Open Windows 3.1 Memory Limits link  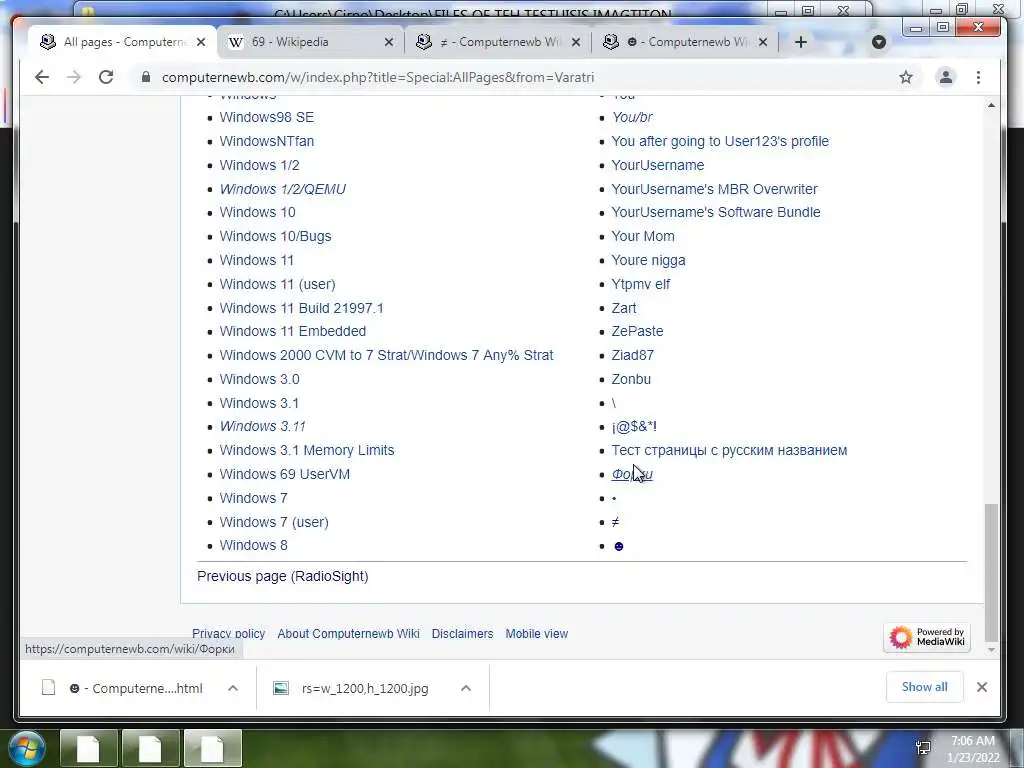tap(306, 451)
